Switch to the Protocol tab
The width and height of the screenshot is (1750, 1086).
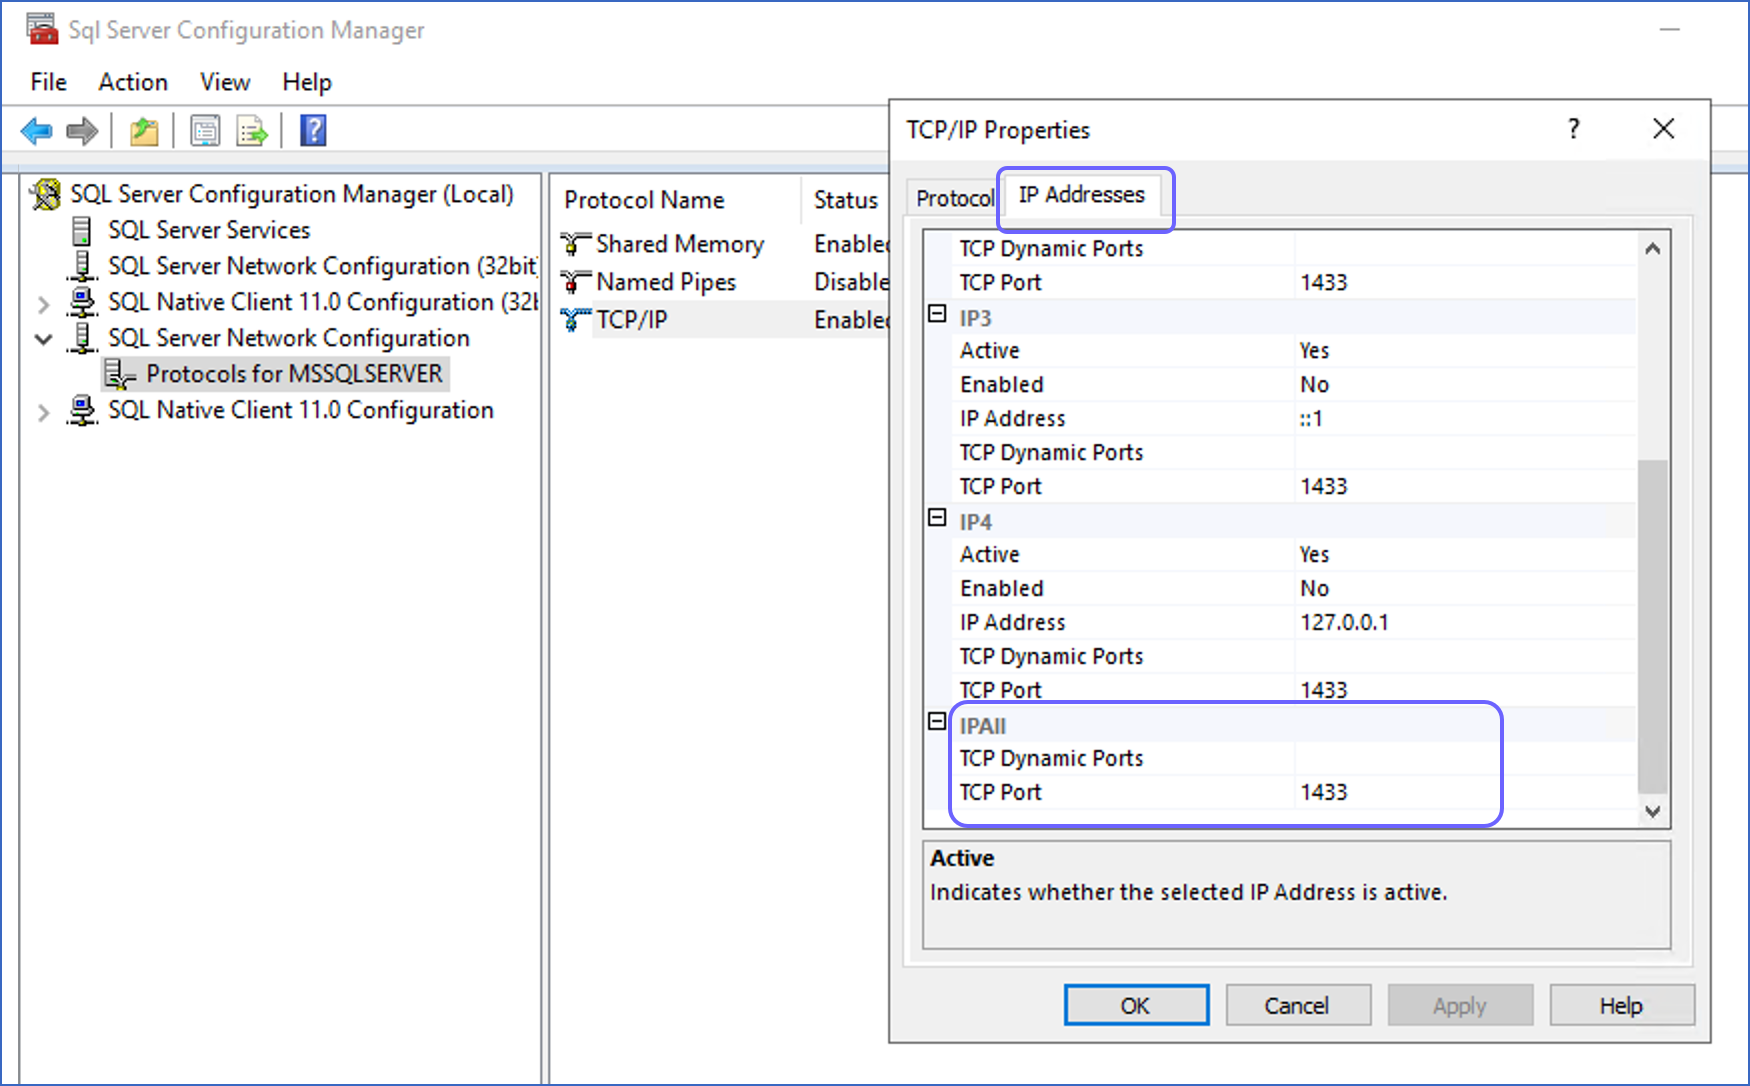pyautogui.click(x=955, y=198)
